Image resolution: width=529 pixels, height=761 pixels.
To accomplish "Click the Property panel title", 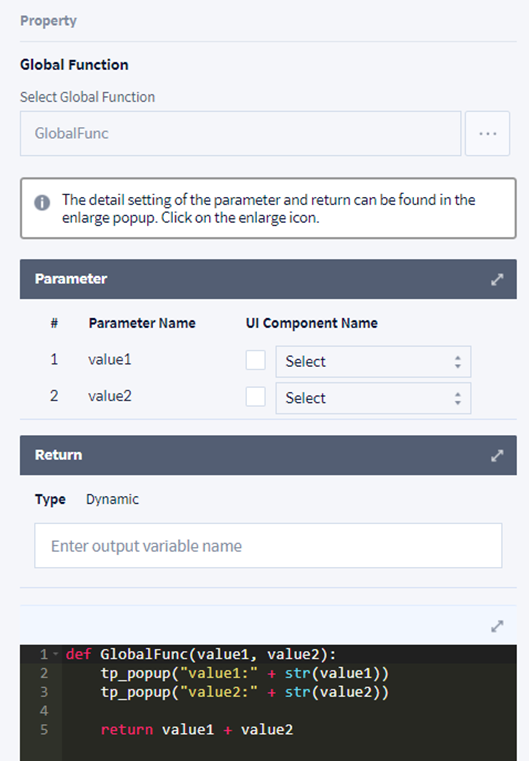I will click(x=48, y=21).
